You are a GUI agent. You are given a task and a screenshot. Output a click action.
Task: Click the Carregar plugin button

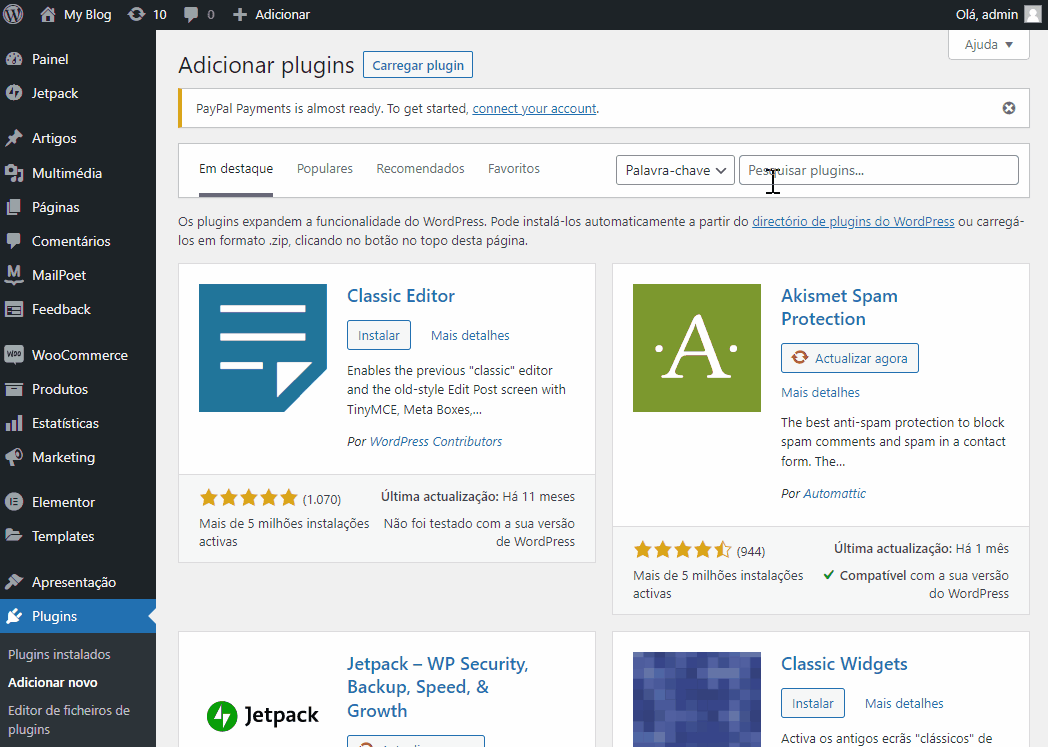point(418,65)
